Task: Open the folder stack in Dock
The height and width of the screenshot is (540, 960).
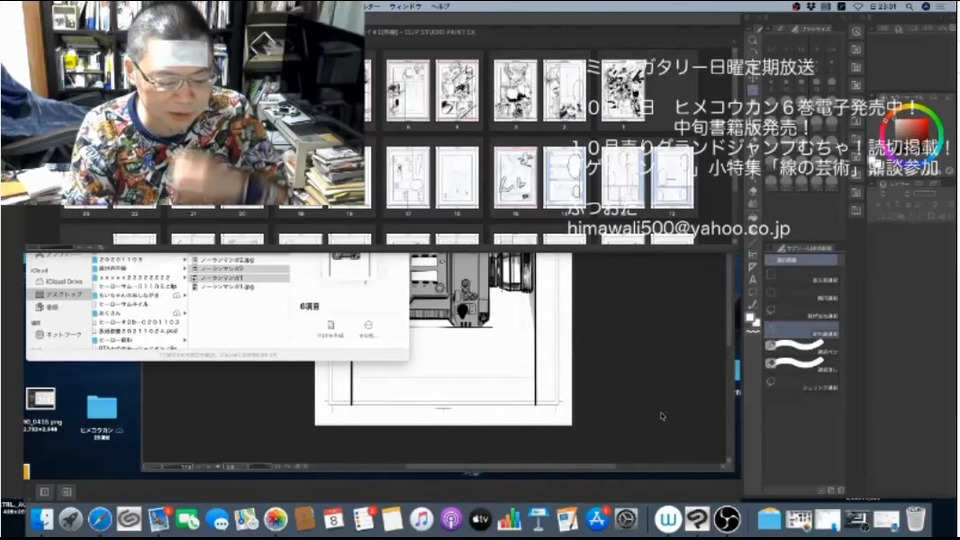Action: pyautogui.click(x=769, y=520)
